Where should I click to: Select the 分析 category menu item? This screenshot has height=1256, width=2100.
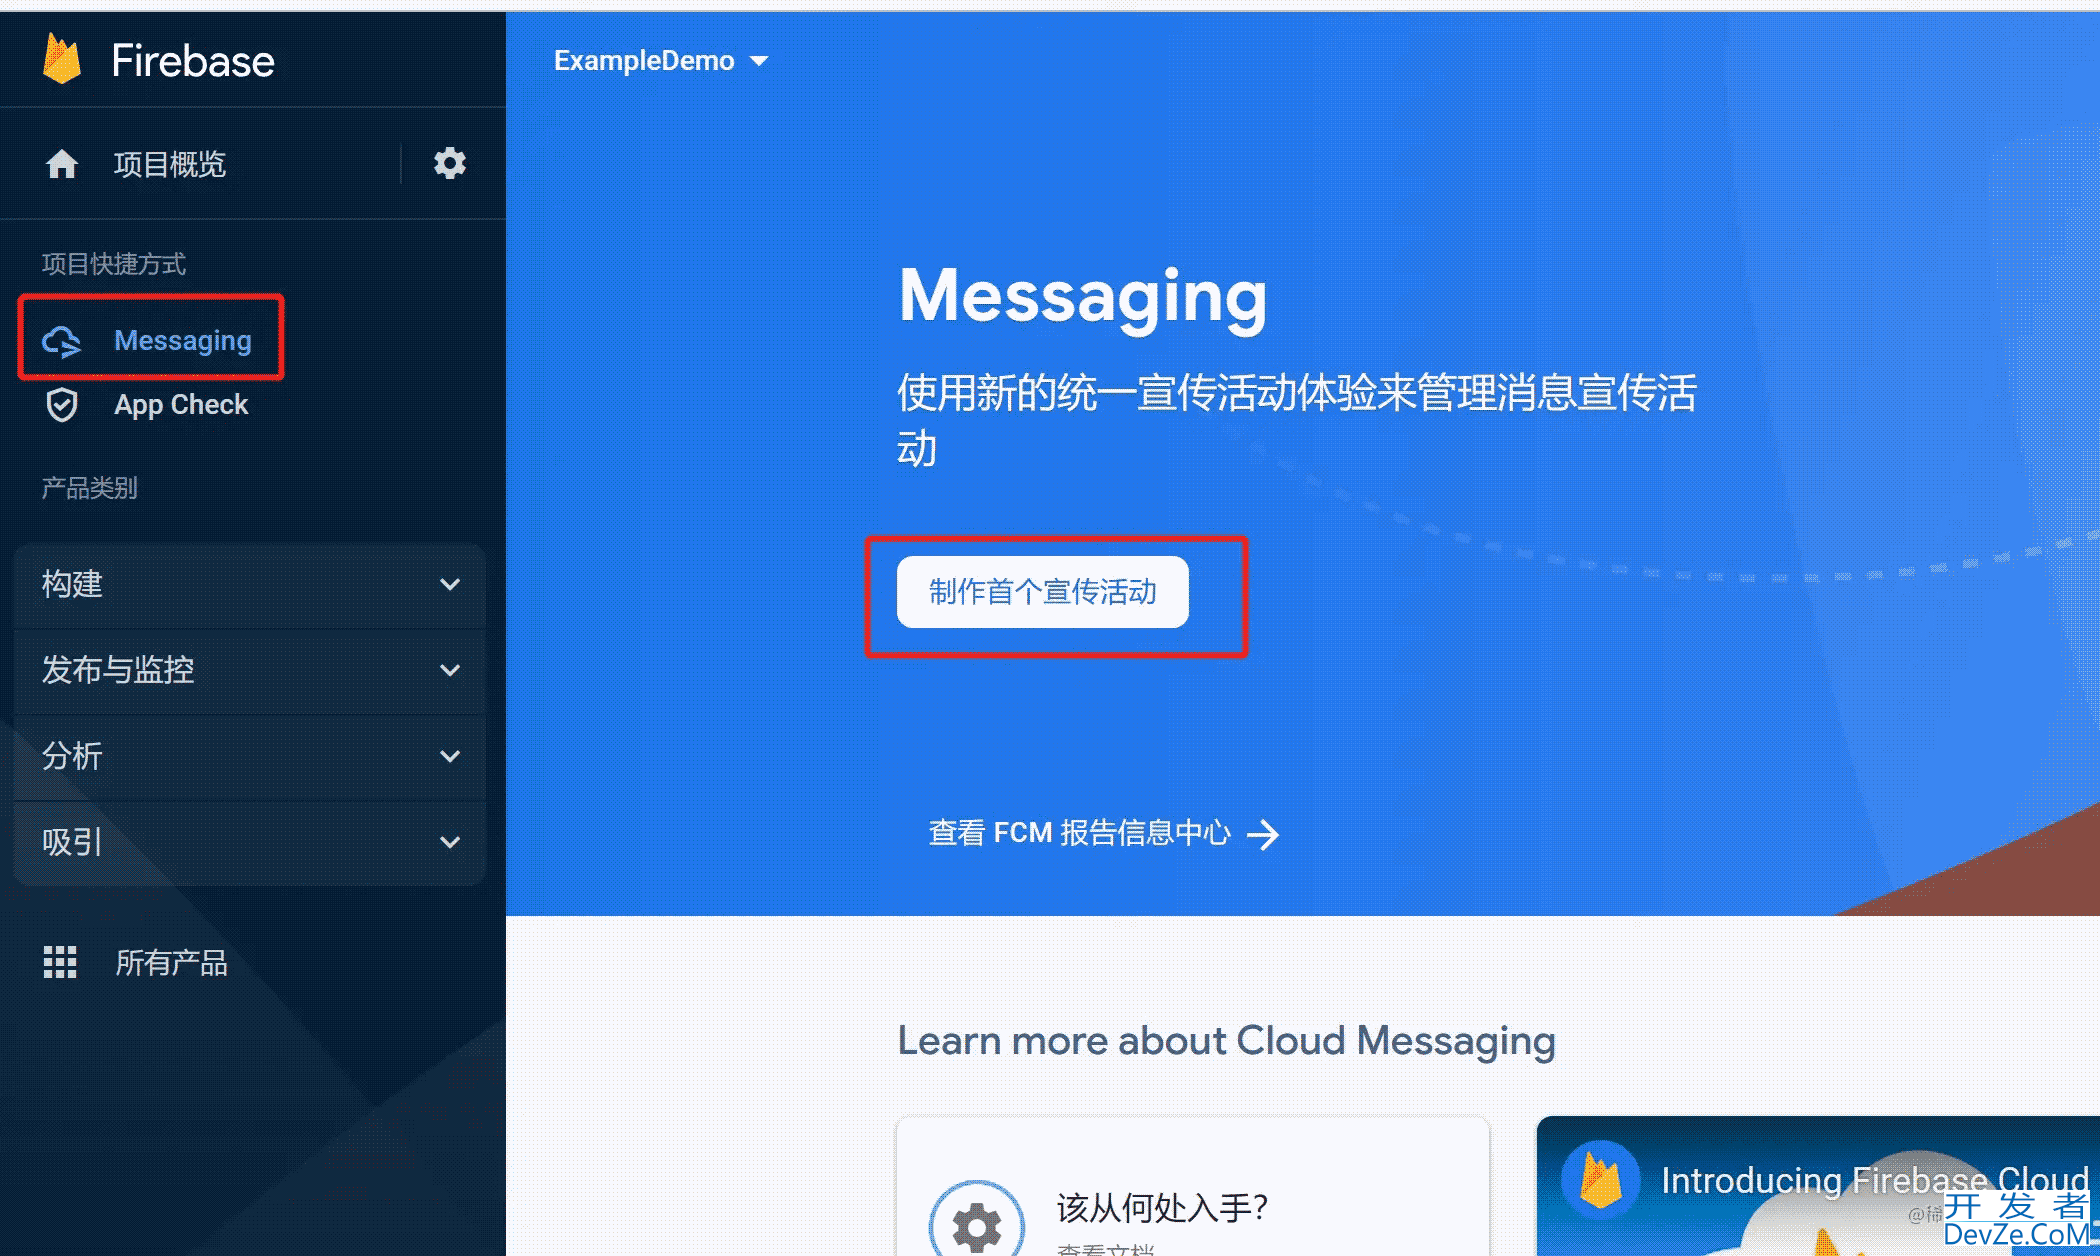241,754
